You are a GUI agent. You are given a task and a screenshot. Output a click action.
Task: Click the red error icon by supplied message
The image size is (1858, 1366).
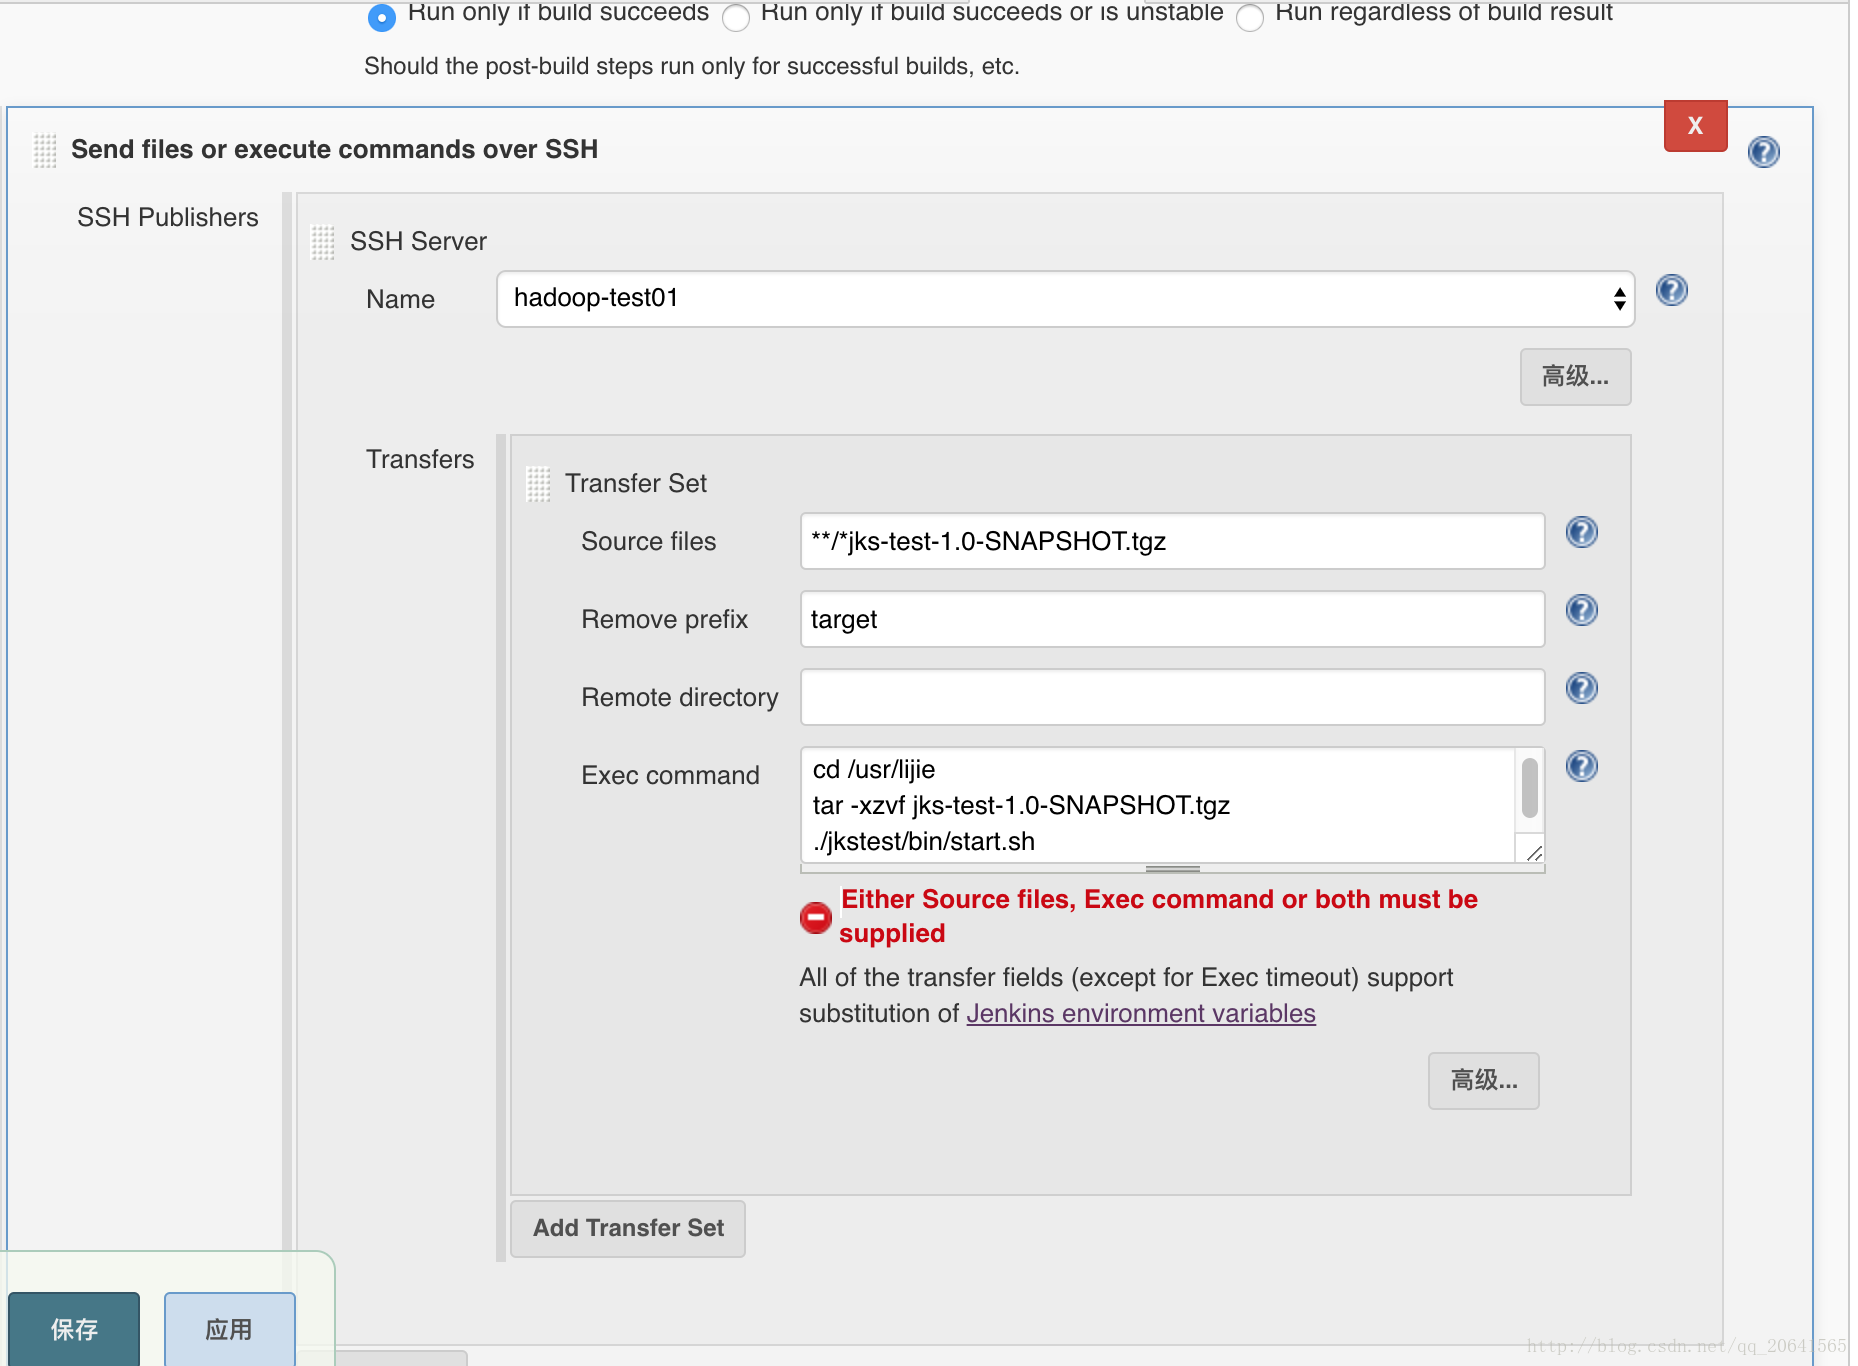815,917
